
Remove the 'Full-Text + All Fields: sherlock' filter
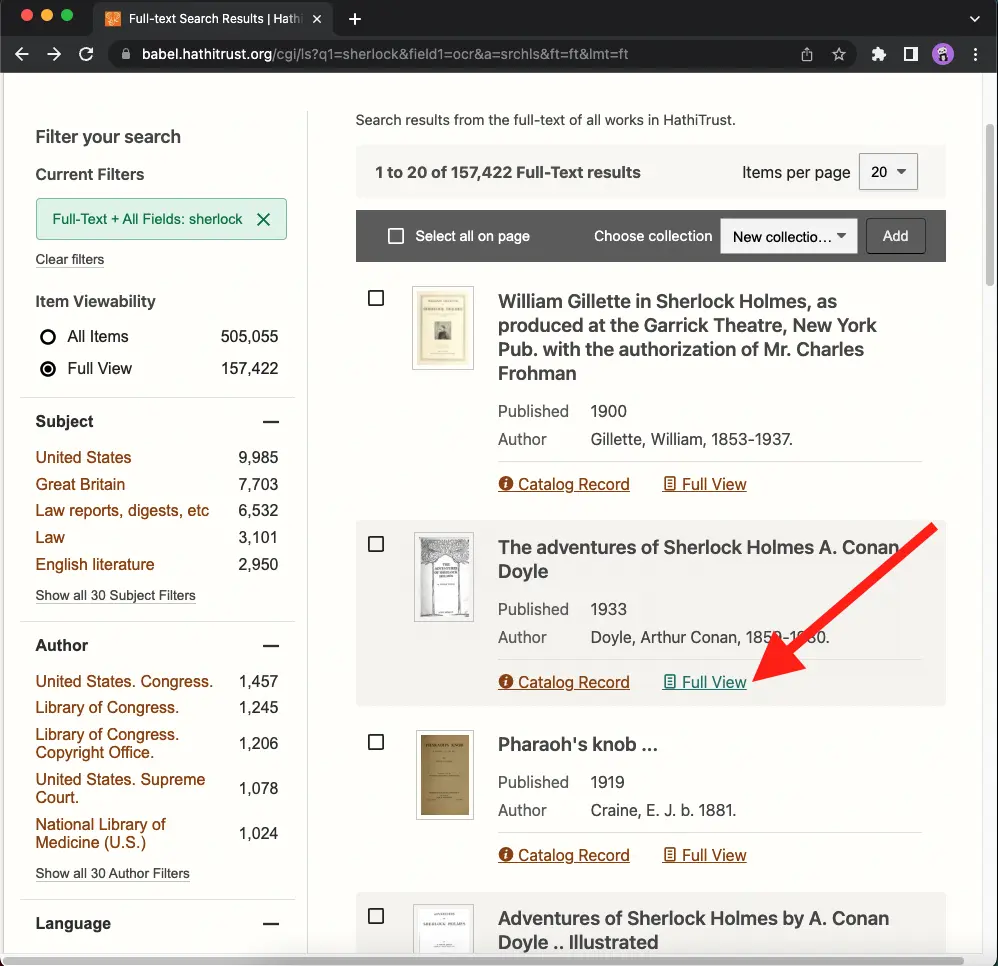(x=264, y=220)
